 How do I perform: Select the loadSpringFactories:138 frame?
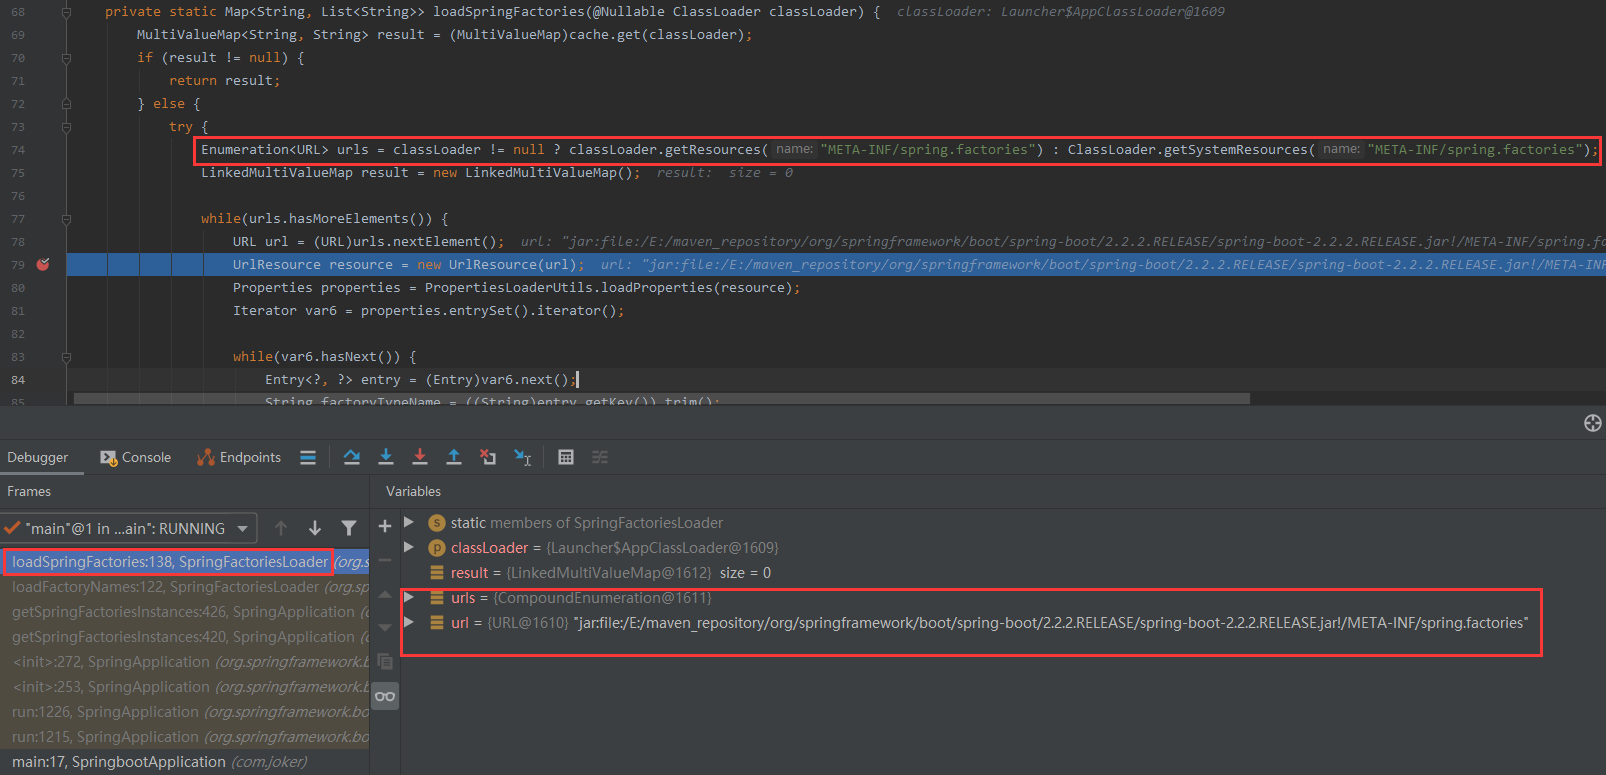(186, 562)
